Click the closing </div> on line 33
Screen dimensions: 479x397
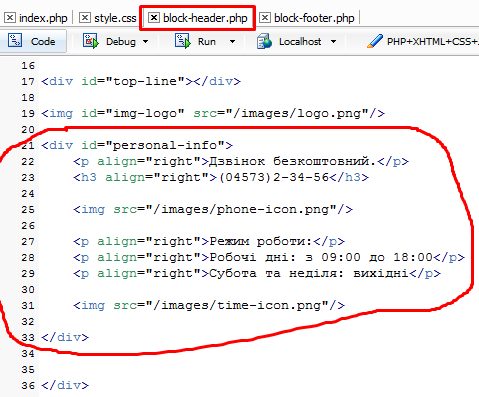coord(65,337)
